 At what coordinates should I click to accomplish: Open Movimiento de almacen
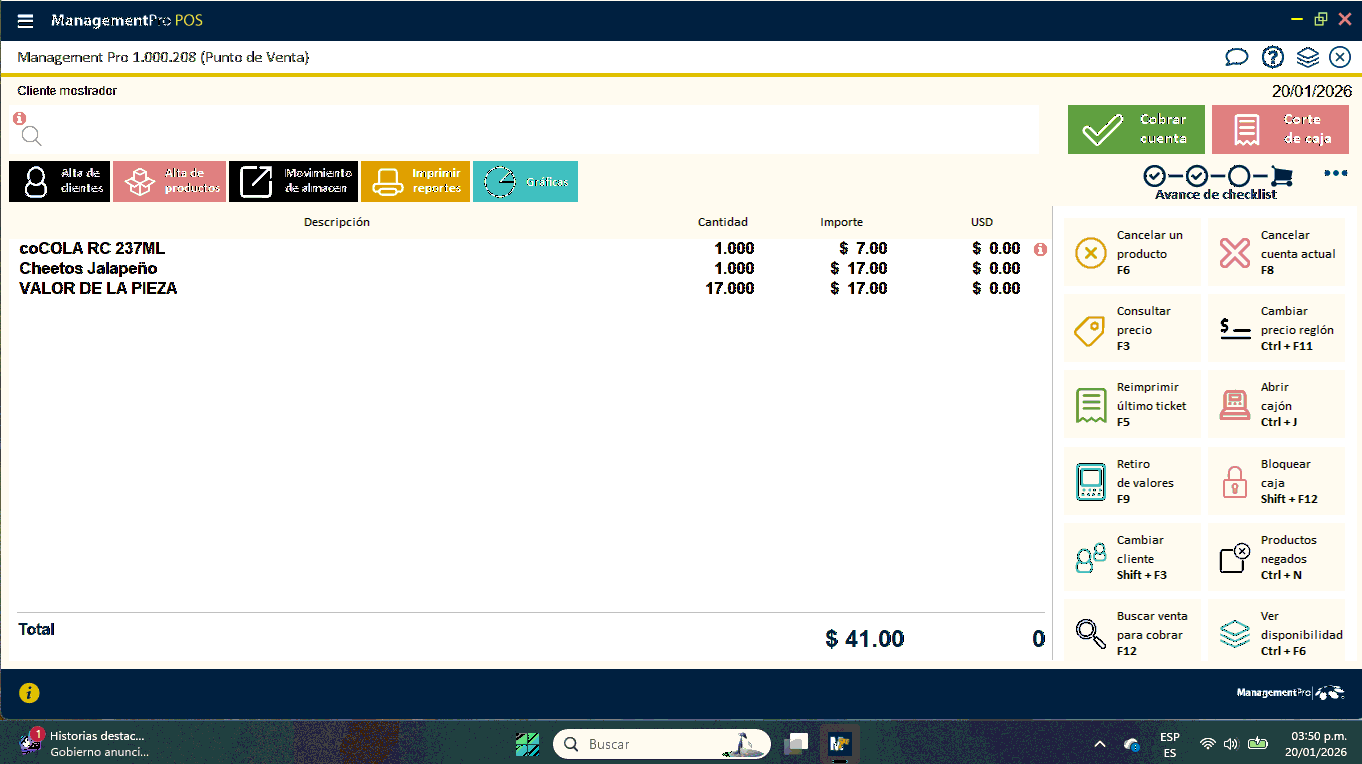293,181
